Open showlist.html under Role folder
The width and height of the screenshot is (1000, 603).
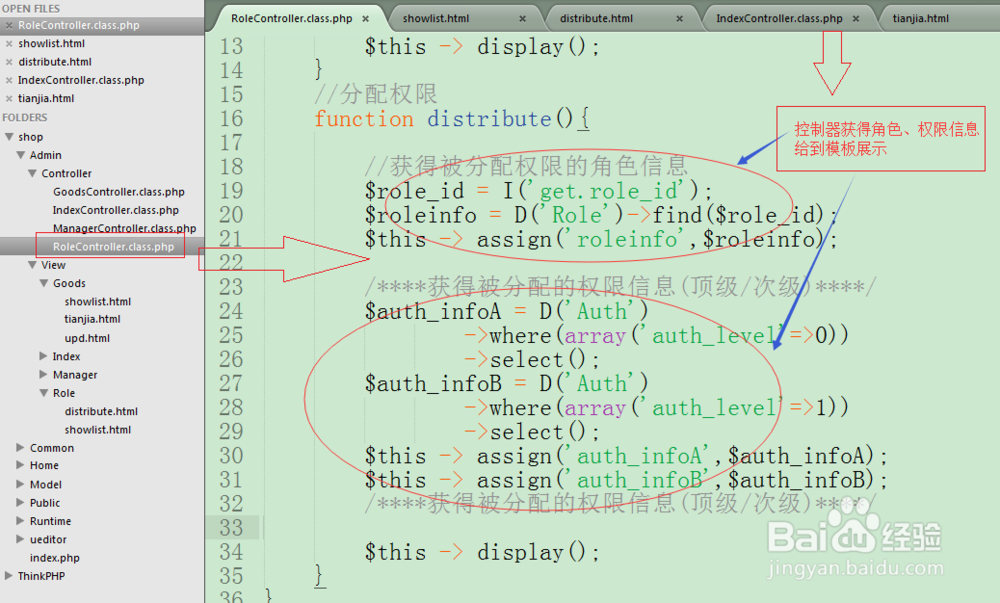[98, 430]
